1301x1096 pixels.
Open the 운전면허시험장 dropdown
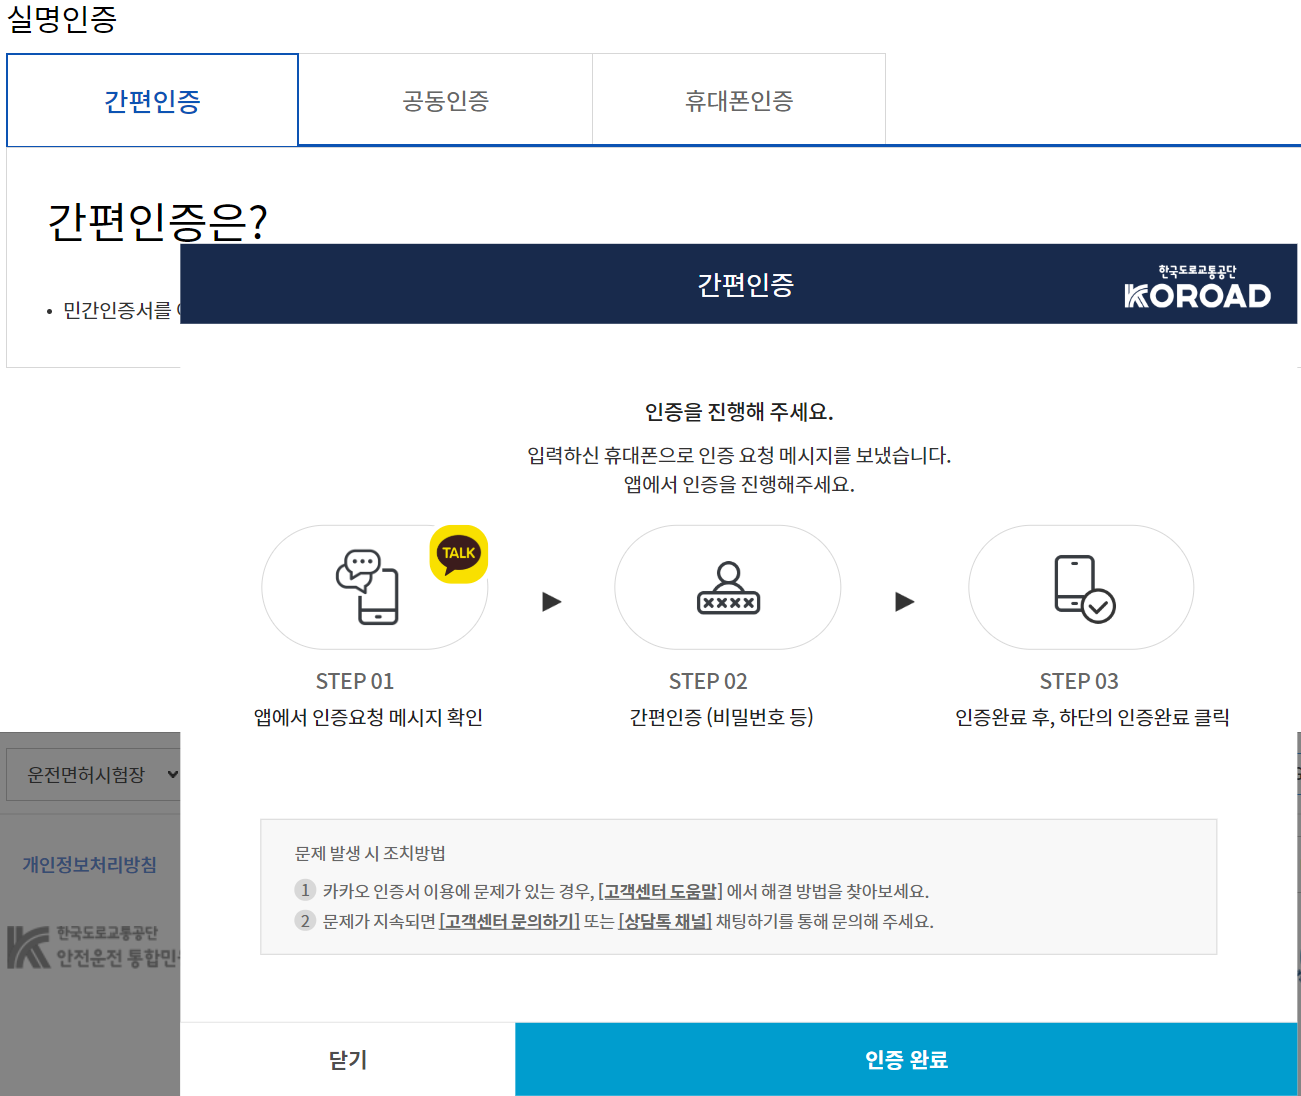point(93,775)
